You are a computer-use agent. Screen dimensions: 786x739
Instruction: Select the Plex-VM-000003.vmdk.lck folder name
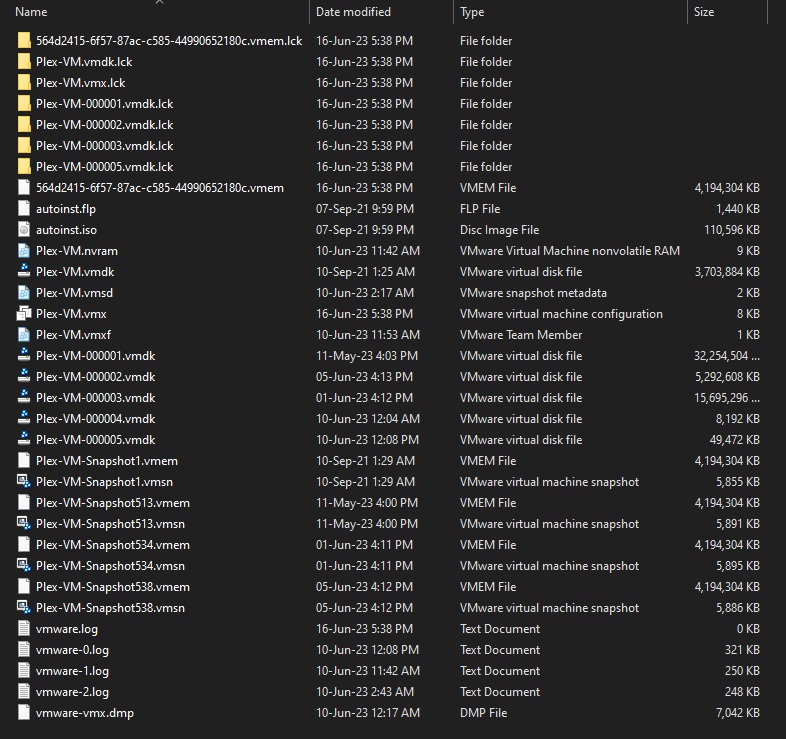pyautogui.click(x=104, y=146)
